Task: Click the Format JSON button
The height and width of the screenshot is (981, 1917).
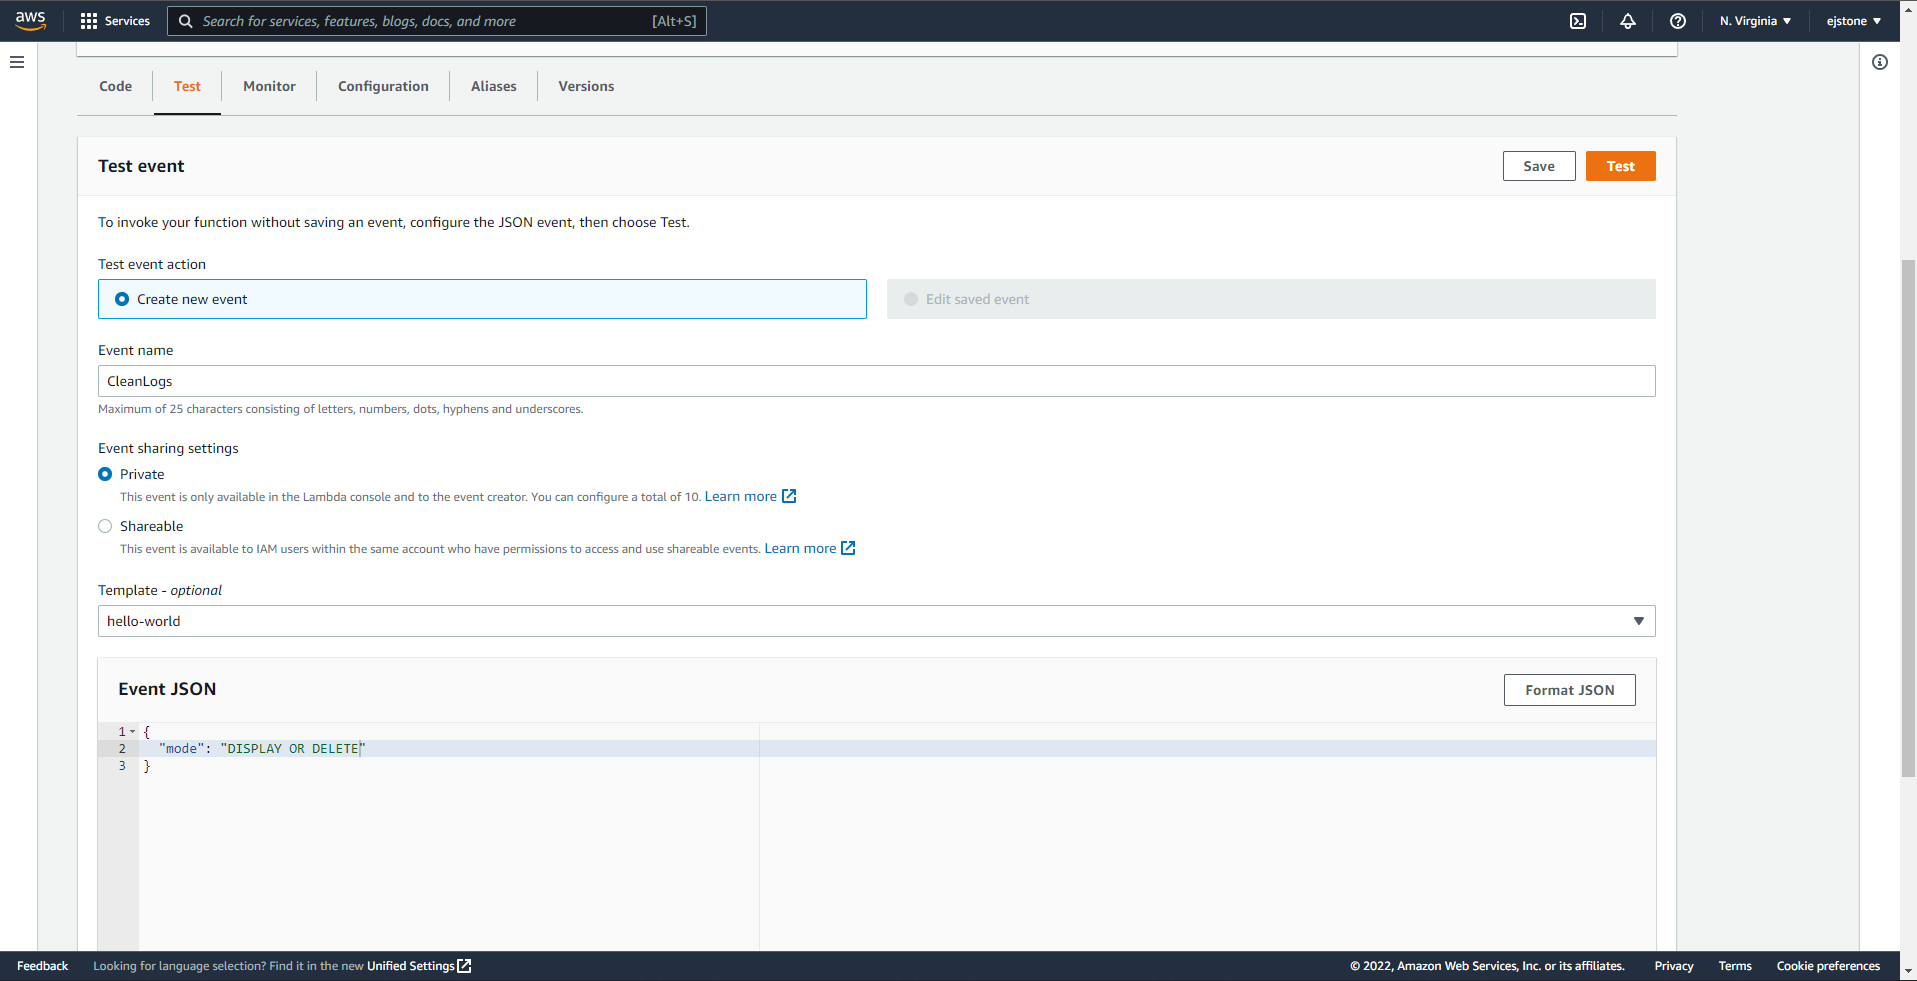Action: [x=1570, y=690]
